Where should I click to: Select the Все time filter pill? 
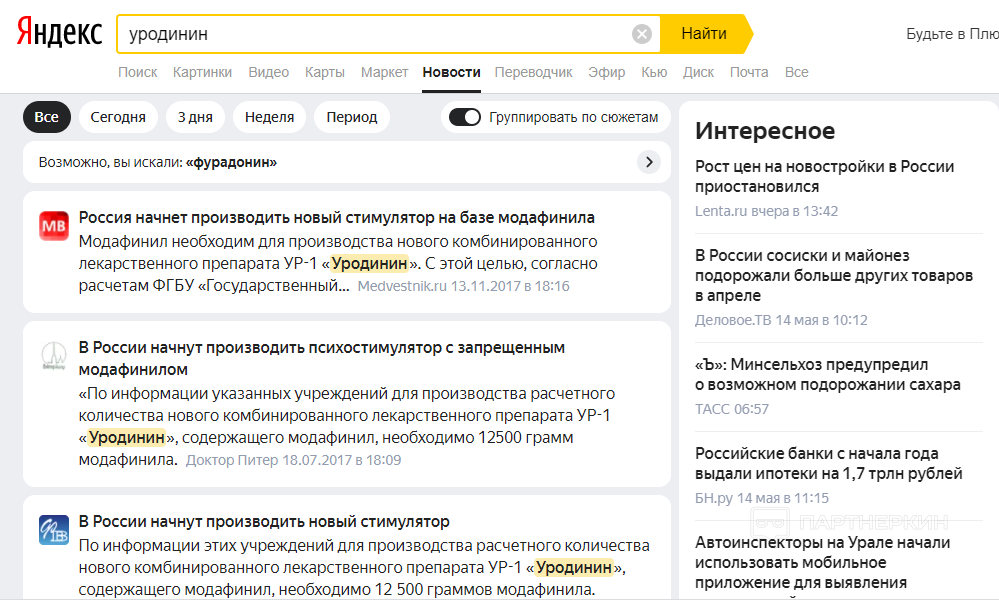[x=47, y=117]
